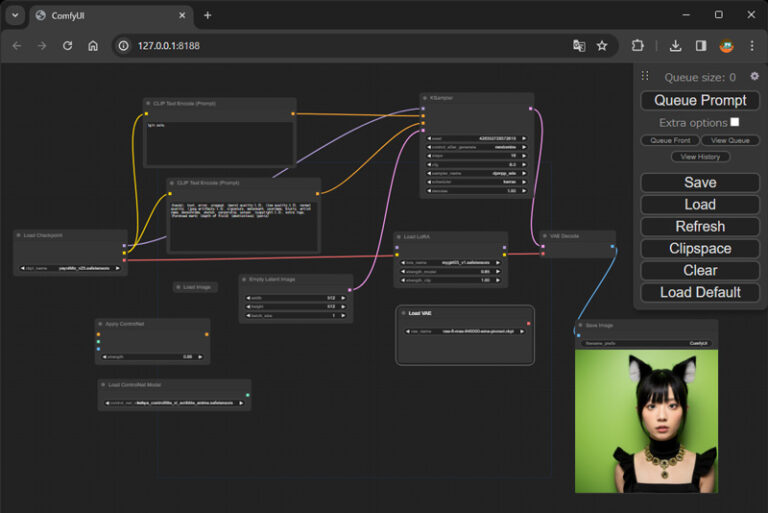Switch to the ComfyUI browser tab

coord(100,15)
